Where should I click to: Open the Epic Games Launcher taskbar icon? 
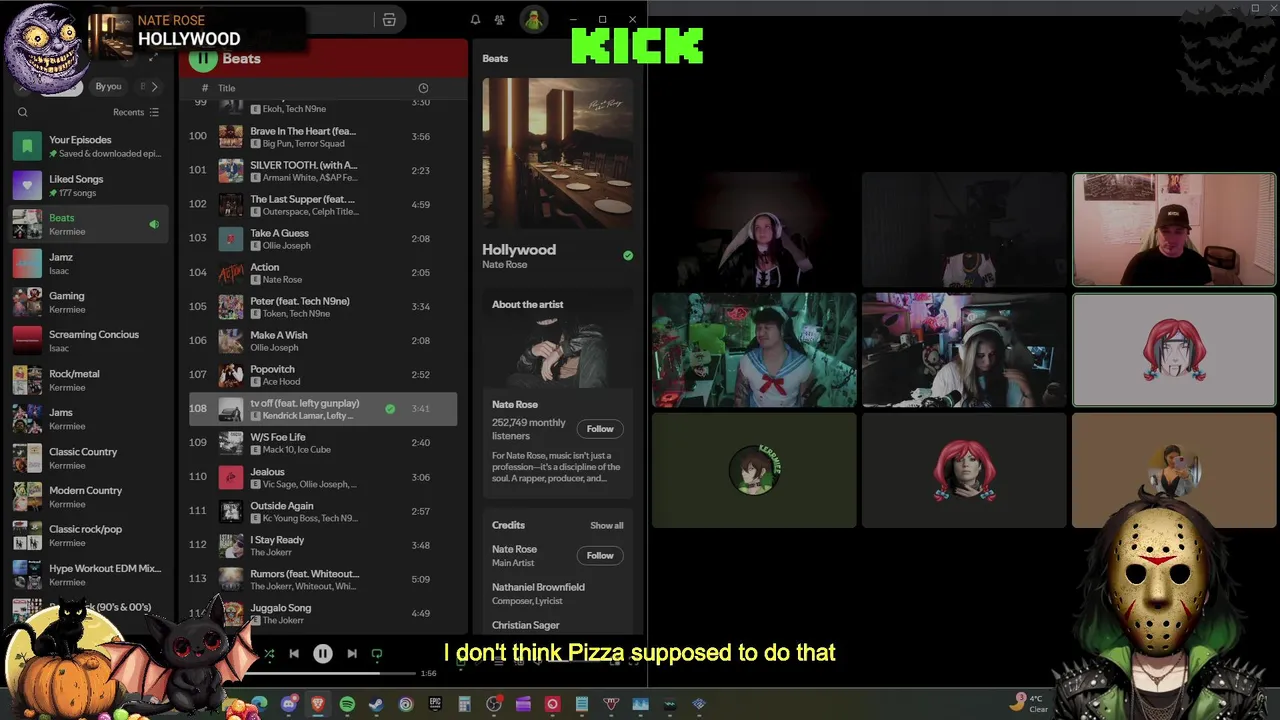tap(435, 704)
